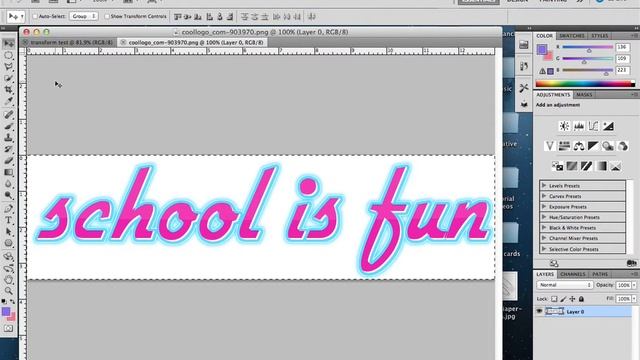Add a Vibrance adjustment
Viewport: 640px width, 360px height.
[x=549, y=146]
